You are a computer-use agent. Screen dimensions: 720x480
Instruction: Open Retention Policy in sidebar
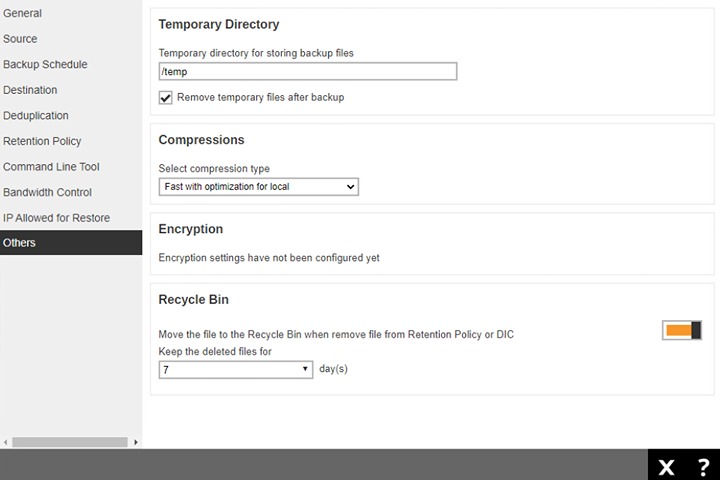pos(42,141)
